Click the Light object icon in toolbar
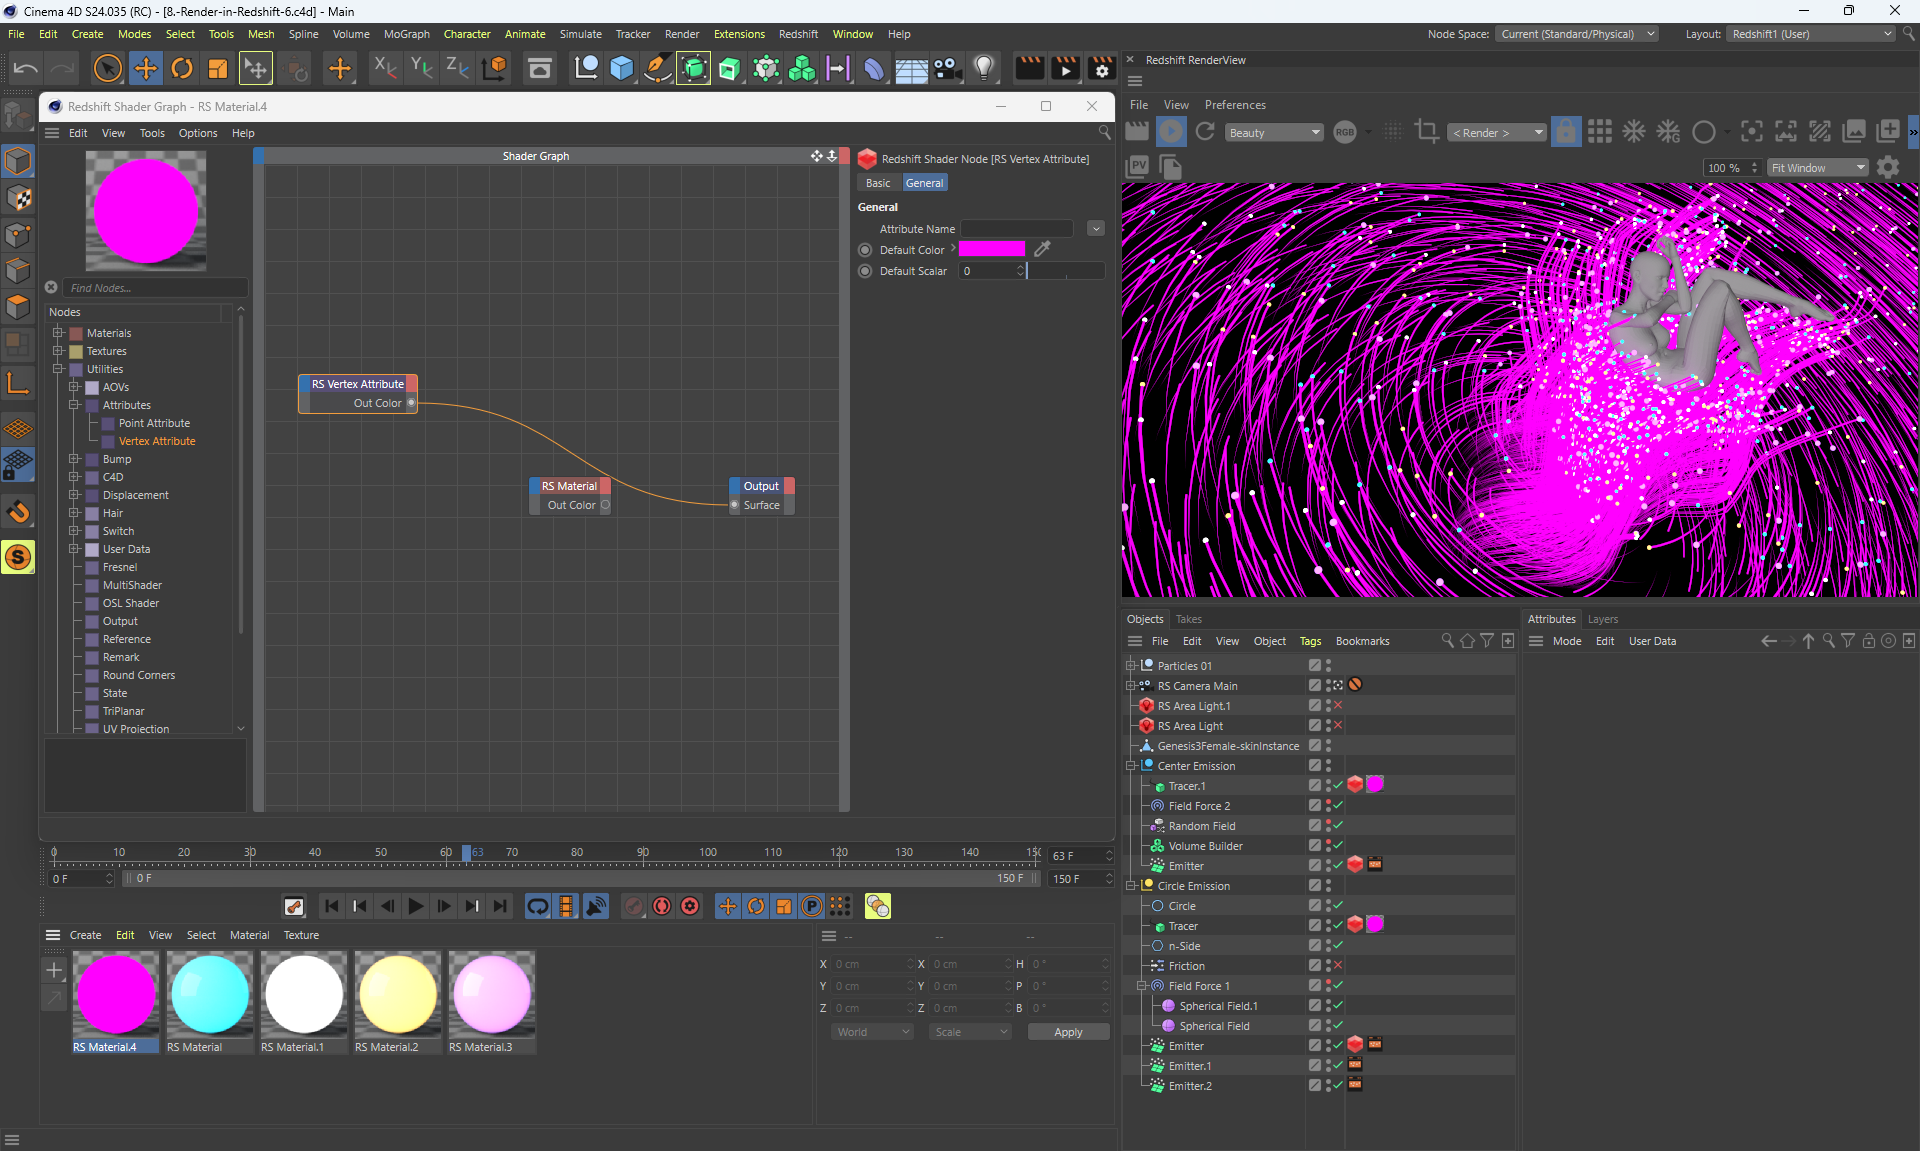Viewport: 1920px width, 1151px height. (x=984, y=68)
